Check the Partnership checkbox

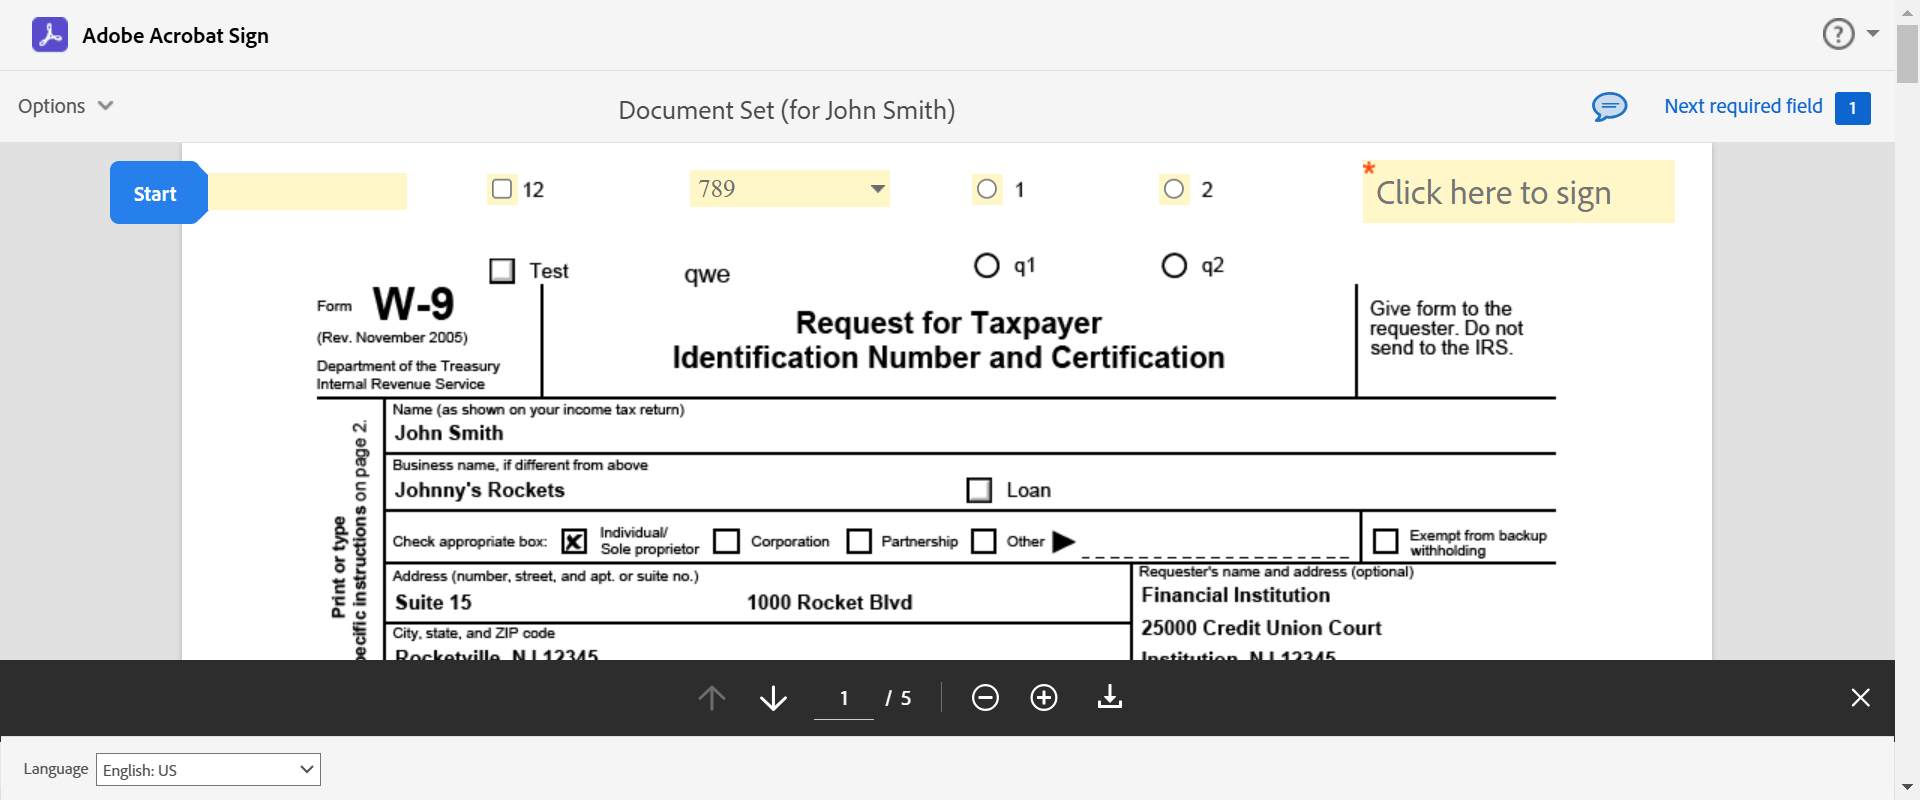click(859, 541)
